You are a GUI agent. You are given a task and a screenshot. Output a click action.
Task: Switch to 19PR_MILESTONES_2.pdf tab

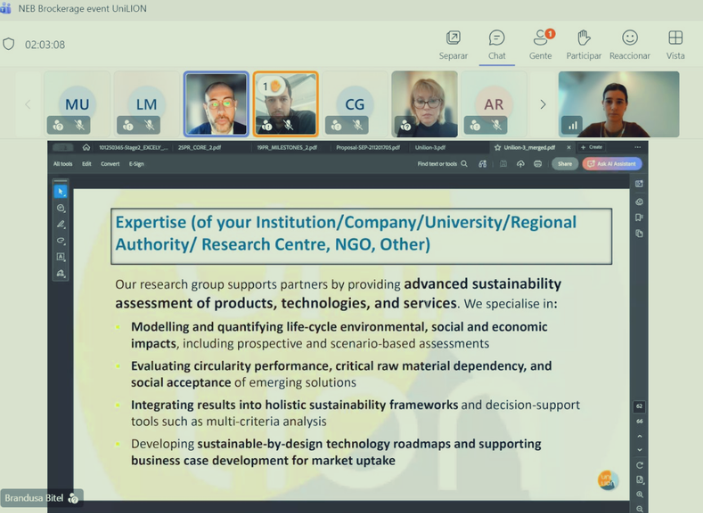tap(286, 147)
